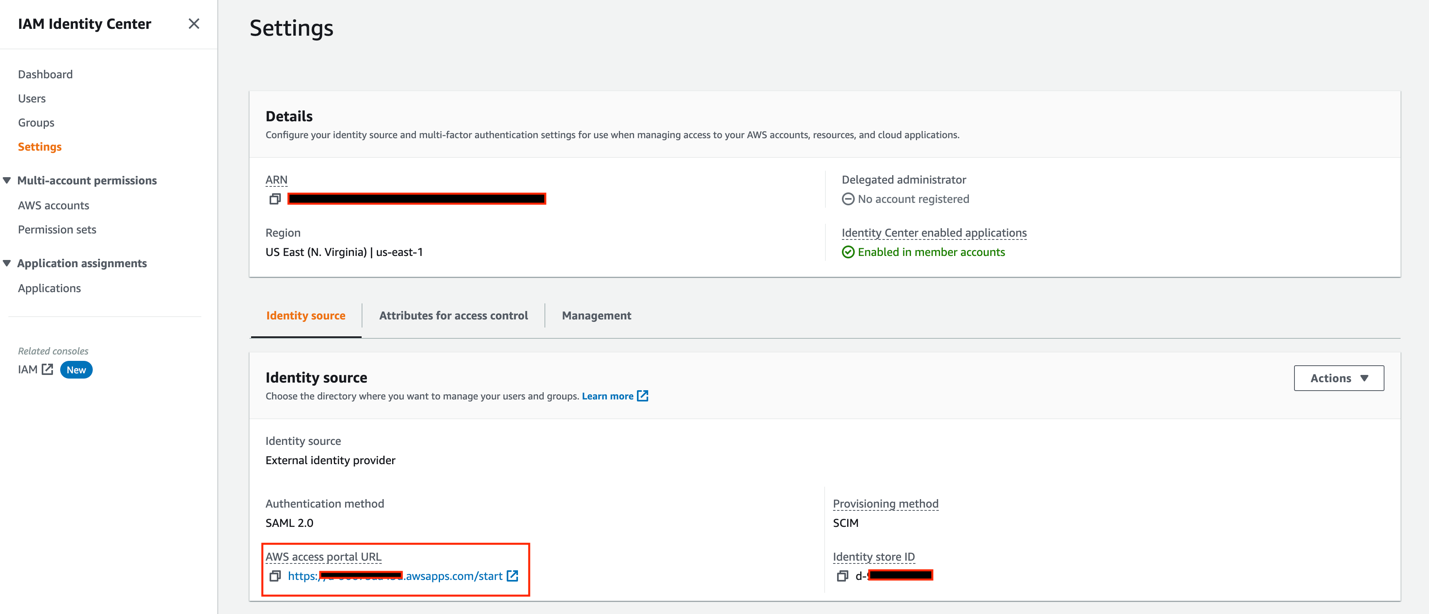Open AWS accounts page

tap(53, 205)
